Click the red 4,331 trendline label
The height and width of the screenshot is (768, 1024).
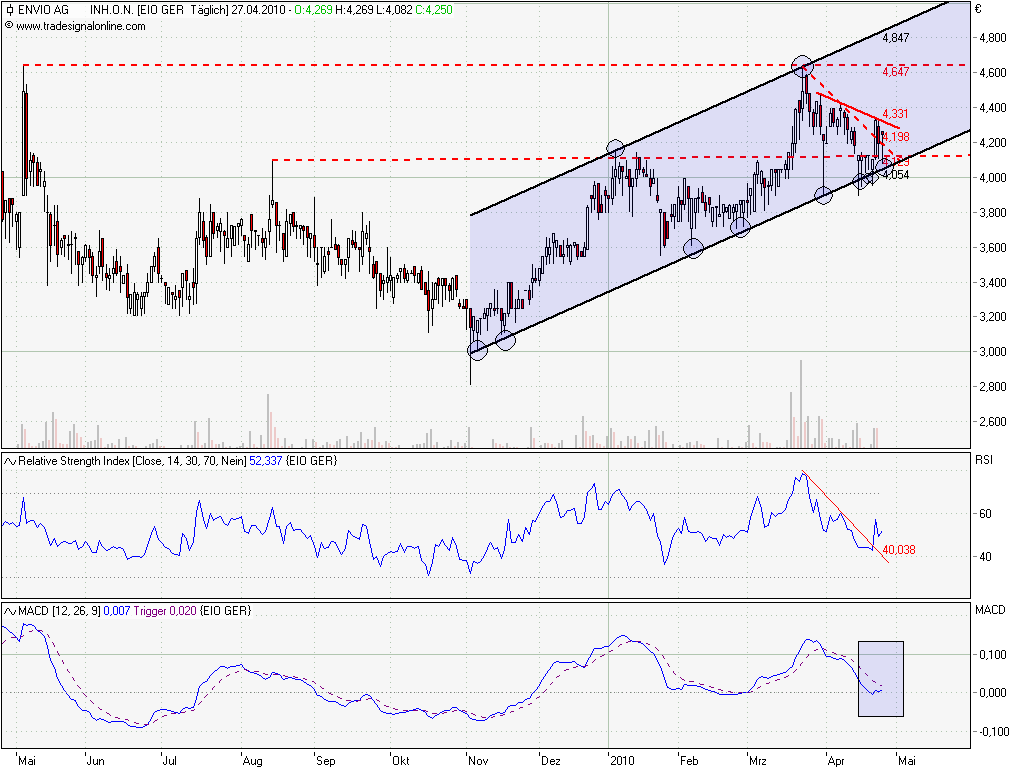(x=896, y=115)
